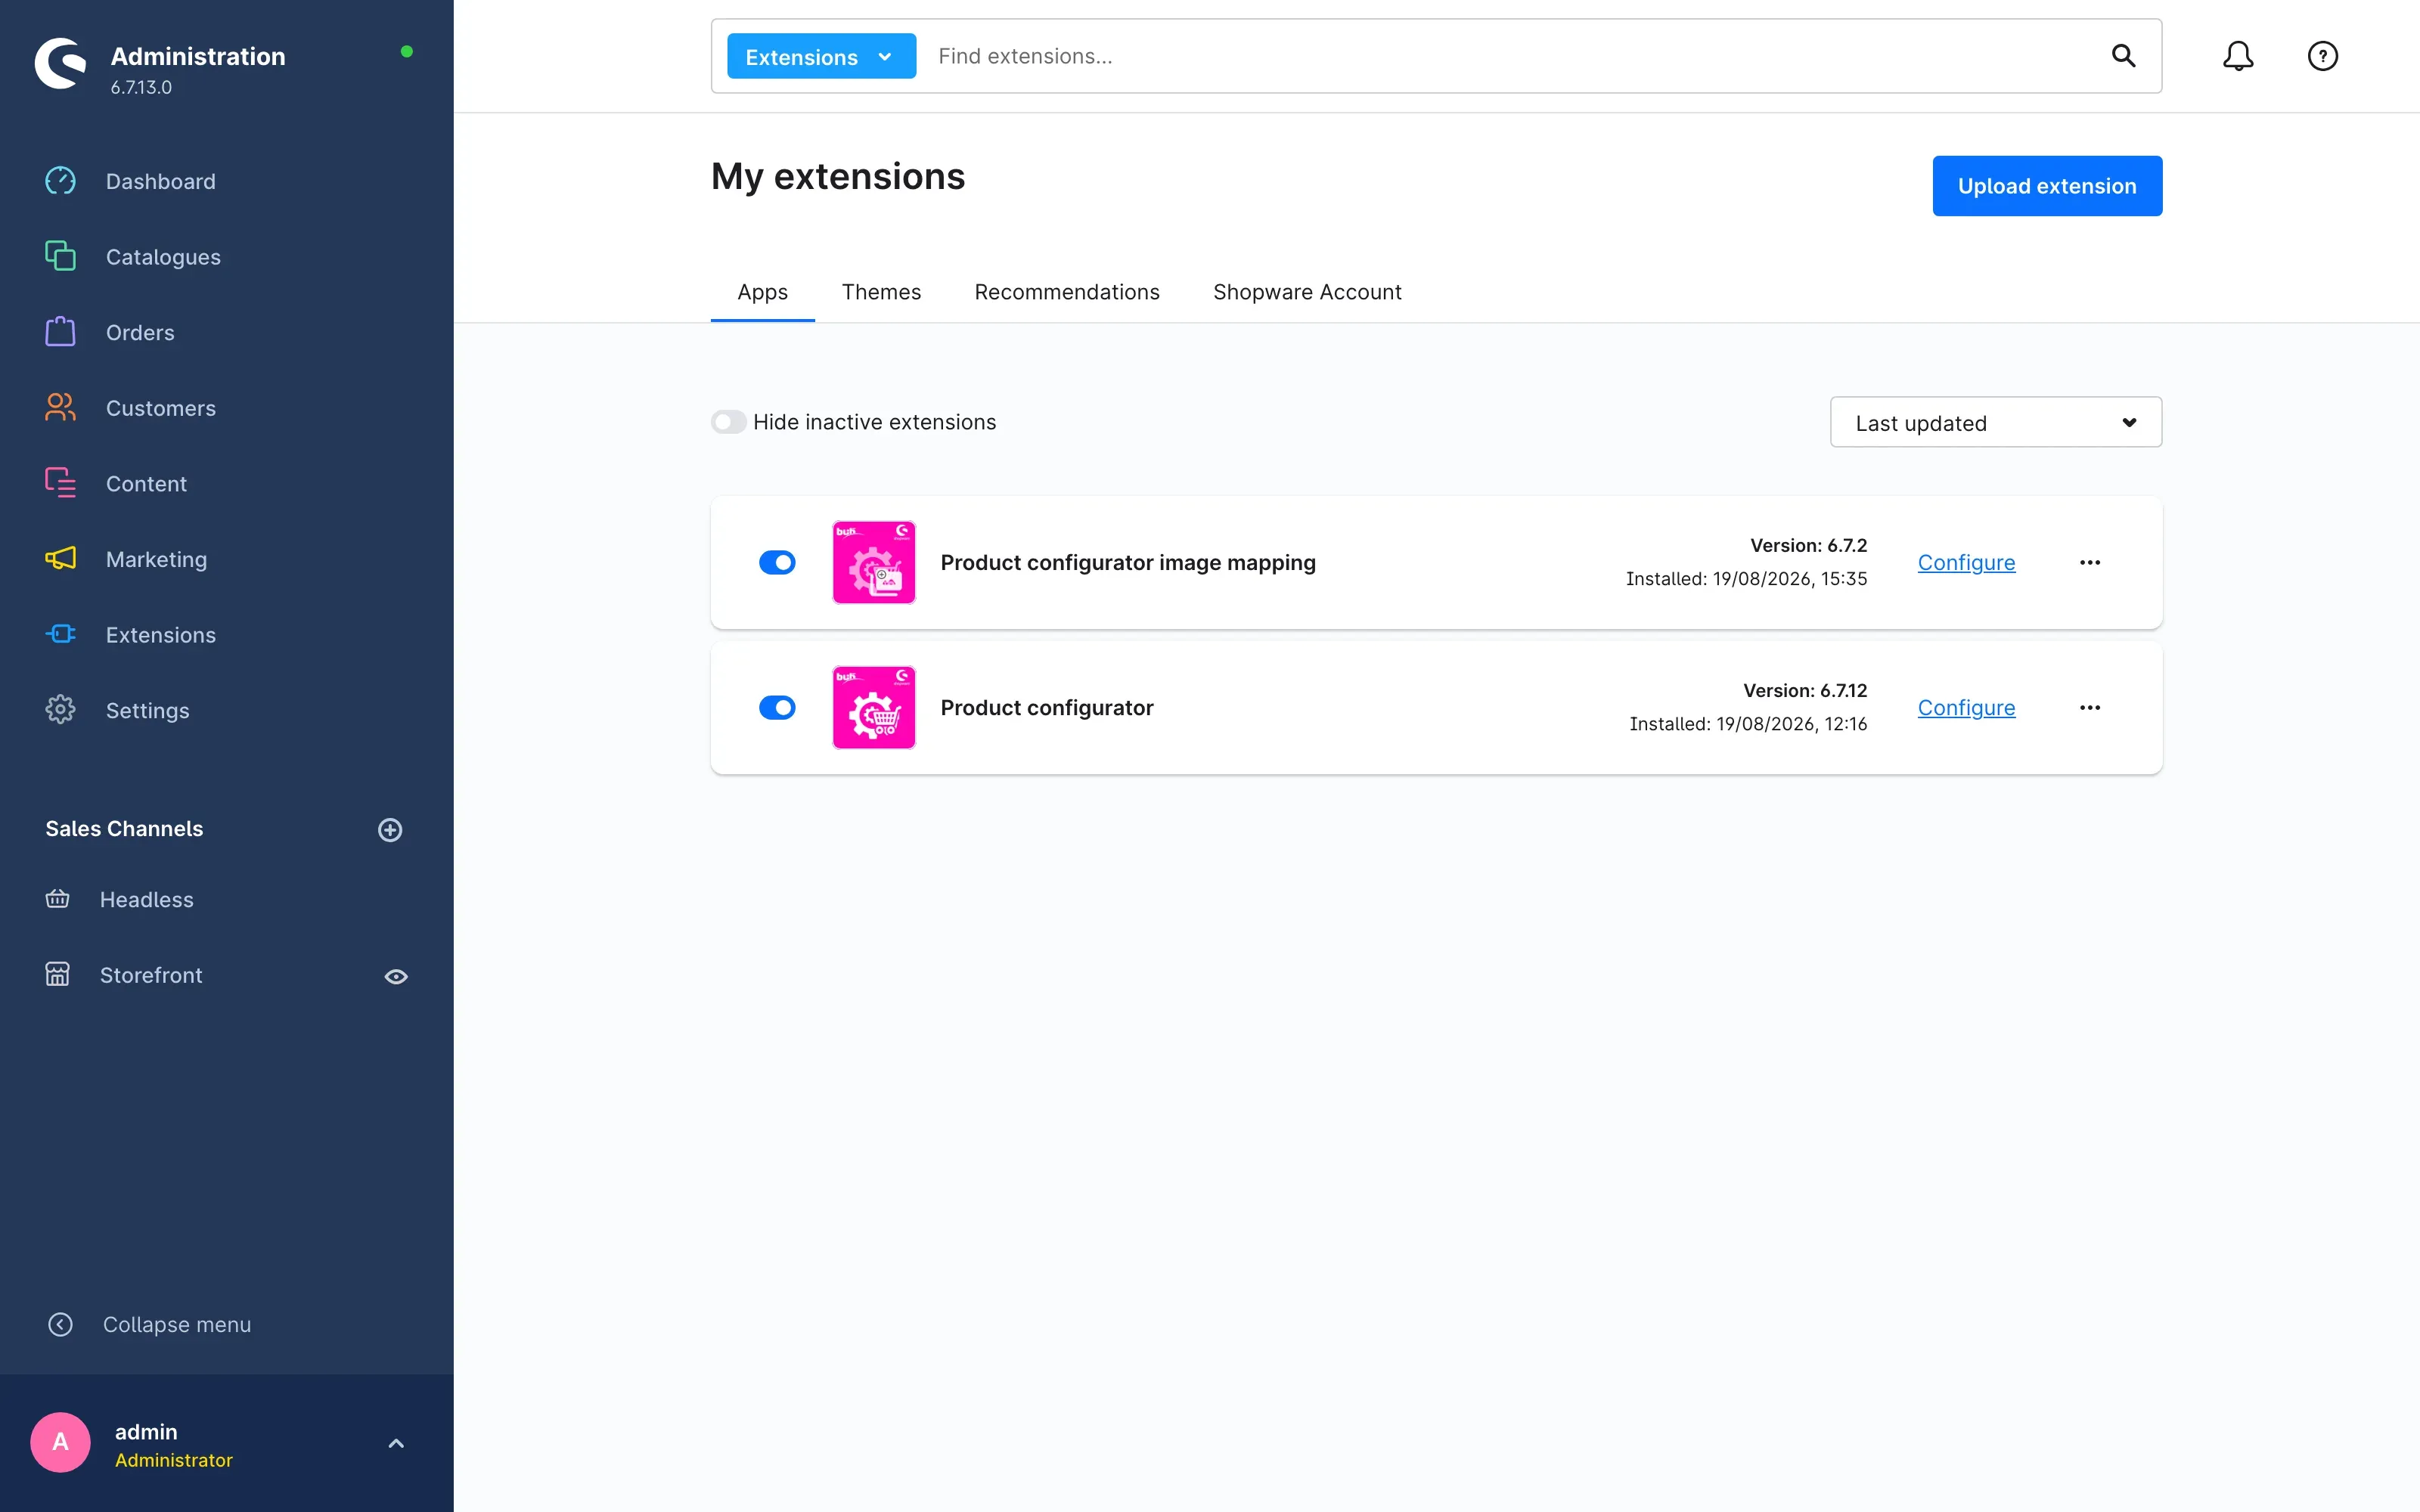Open the Extensions search type dropdown
The height and width of the screenshot is (1512, 2420).
click(x=821, y=56)
